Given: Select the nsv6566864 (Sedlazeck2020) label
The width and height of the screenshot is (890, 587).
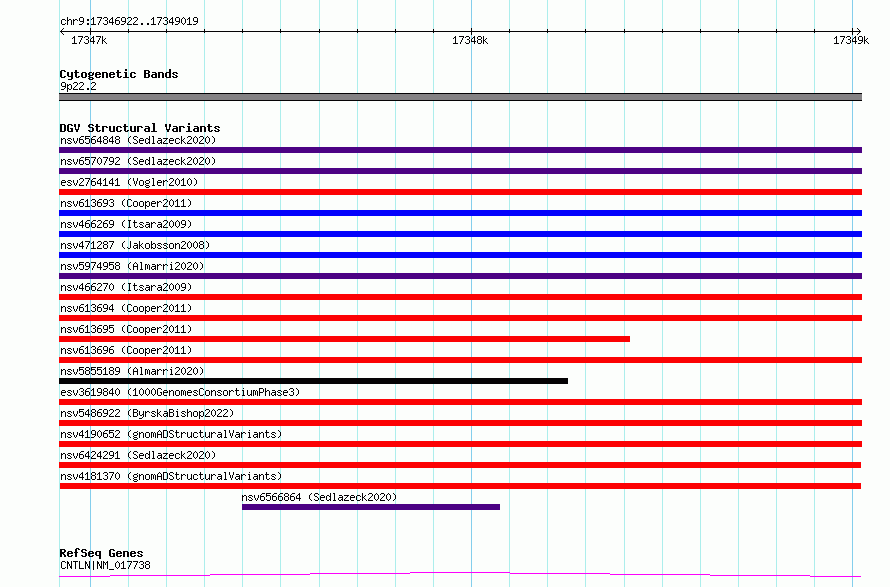Looking at the screenshot, I should pyautogui.click(x=319, y=497).
